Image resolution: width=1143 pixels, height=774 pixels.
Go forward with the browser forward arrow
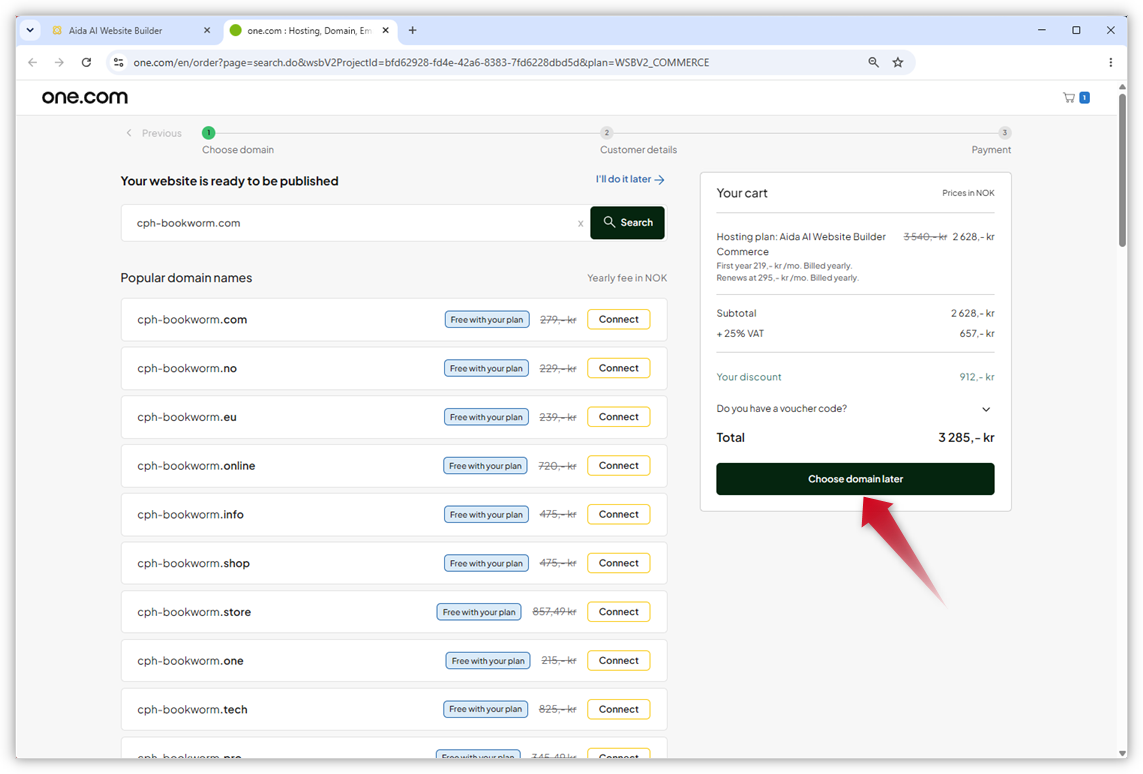coord(59,63)
